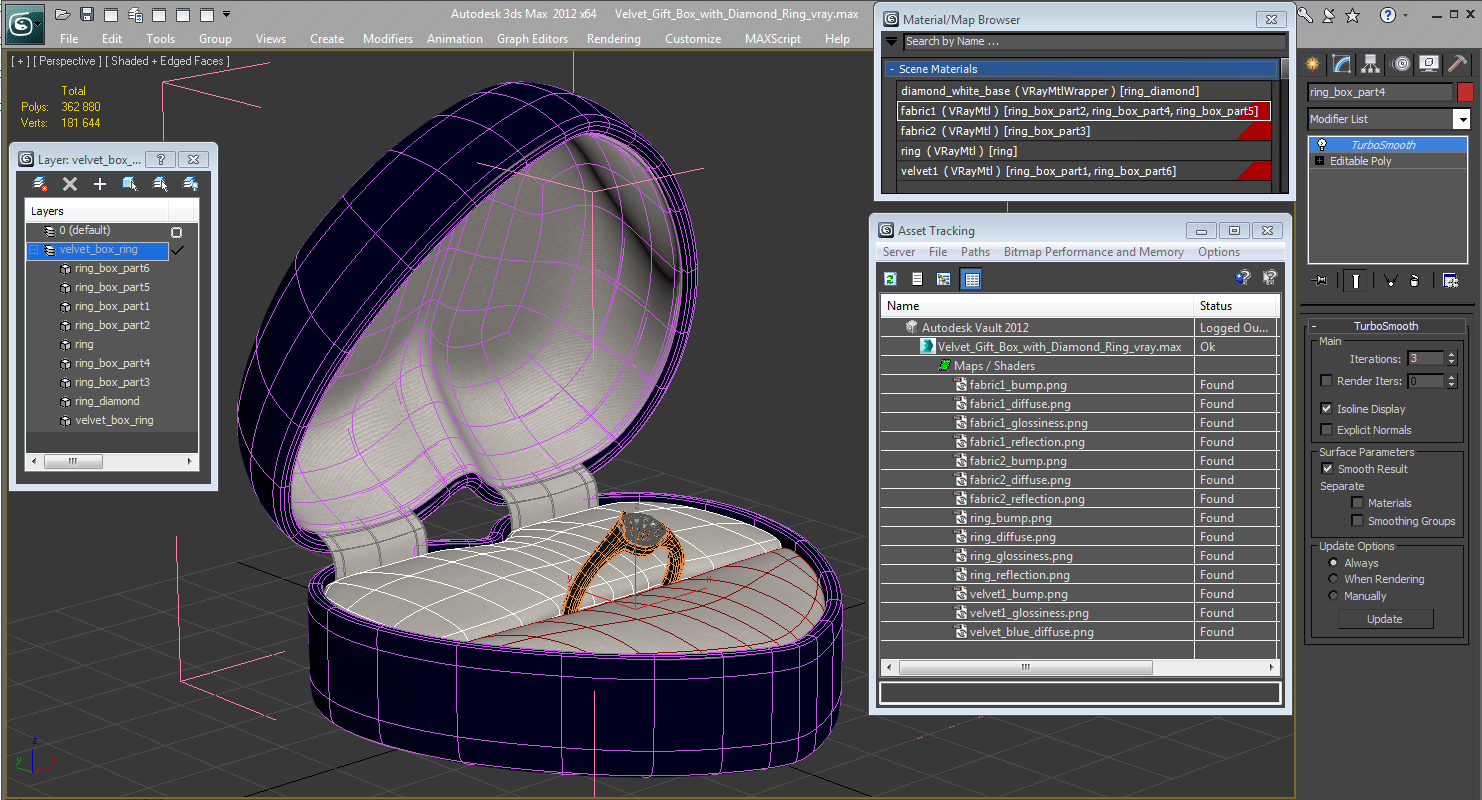Toggle the Smooth Result checkbox

[x=1326, y=469]
